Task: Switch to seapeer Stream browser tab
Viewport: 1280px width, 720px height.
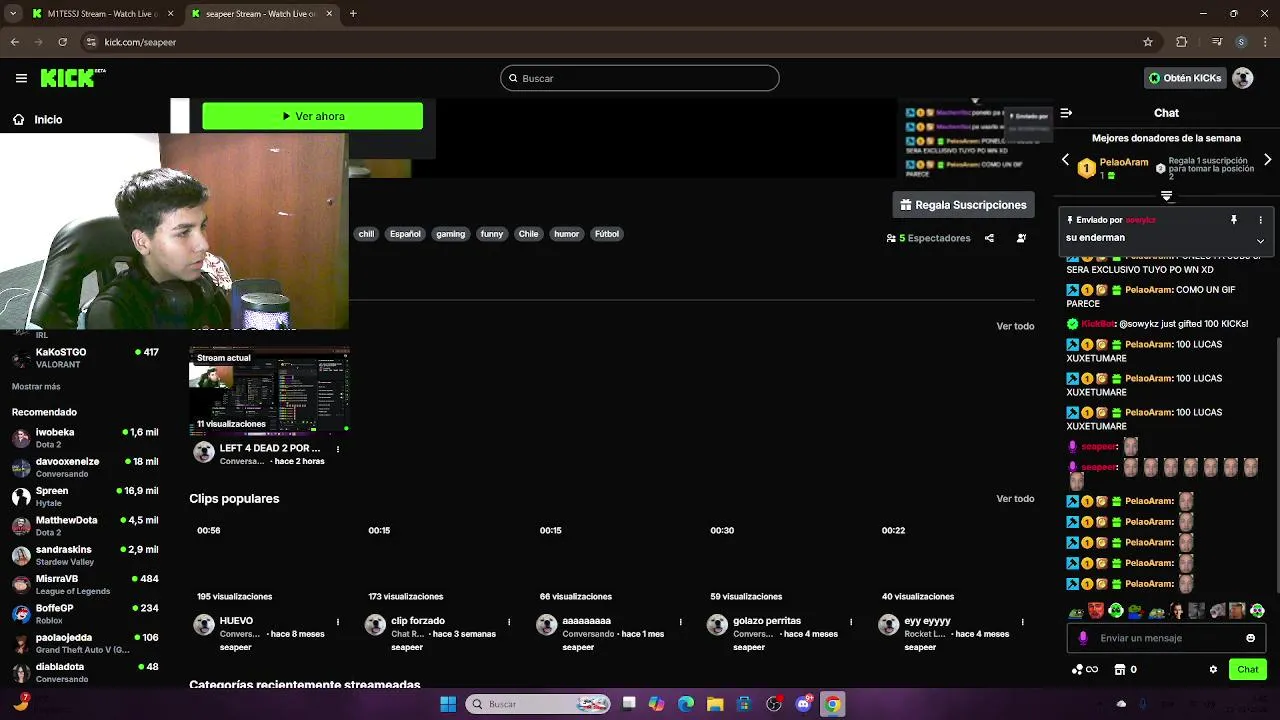Action: 260,14
